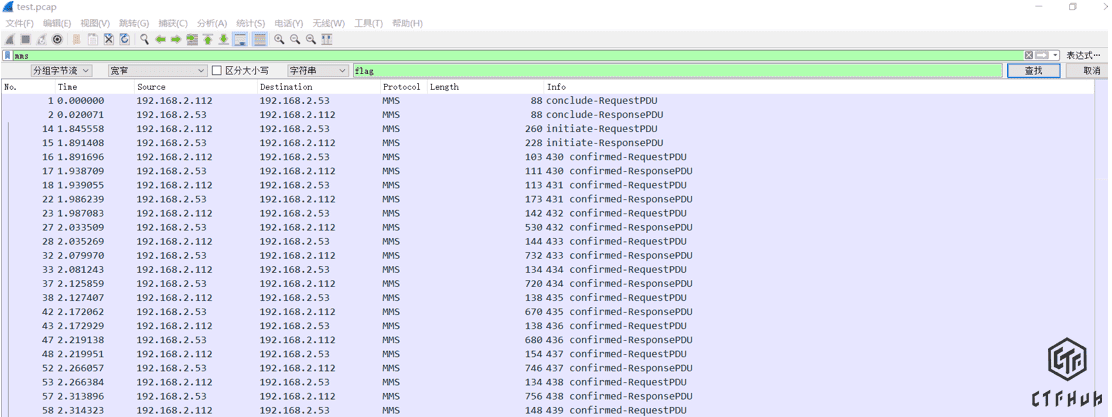
Task: Click the stop capture square icon
Action: 25,39
